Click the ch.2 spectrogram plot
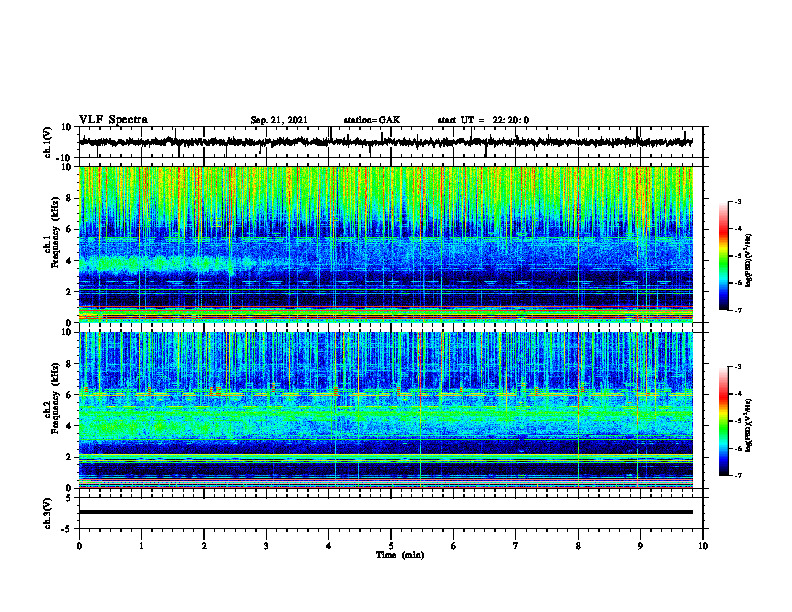792x612 pixels. click(386, 410)
